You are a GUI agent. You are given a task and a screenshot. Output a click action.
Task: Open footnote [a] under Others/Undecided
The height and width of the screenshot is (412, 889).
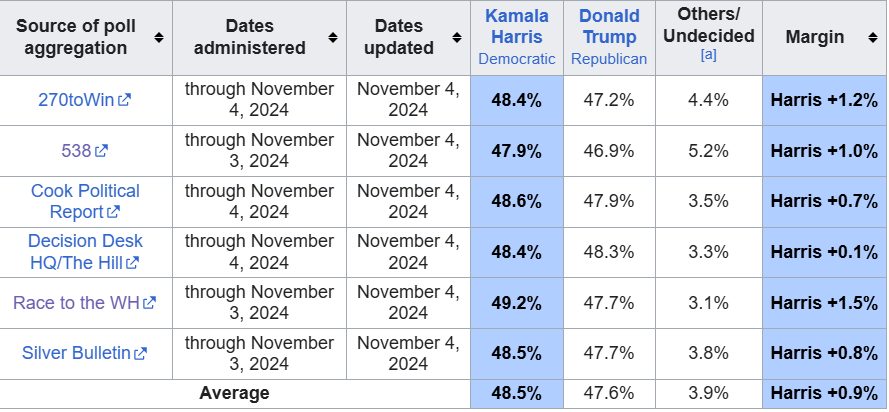coord(708,57)
